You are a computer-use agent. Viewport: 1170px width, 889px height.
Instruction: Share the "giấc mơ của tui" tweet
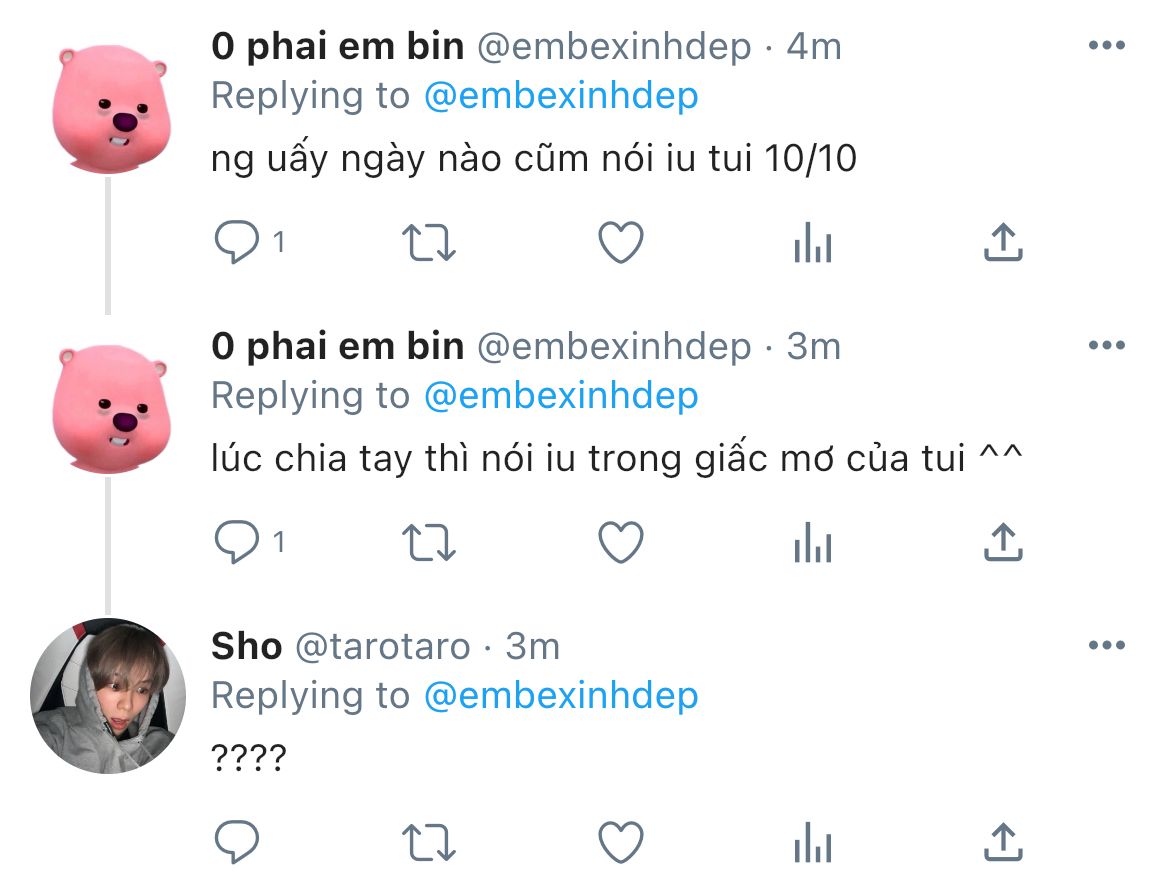[x=1003, y=542]
